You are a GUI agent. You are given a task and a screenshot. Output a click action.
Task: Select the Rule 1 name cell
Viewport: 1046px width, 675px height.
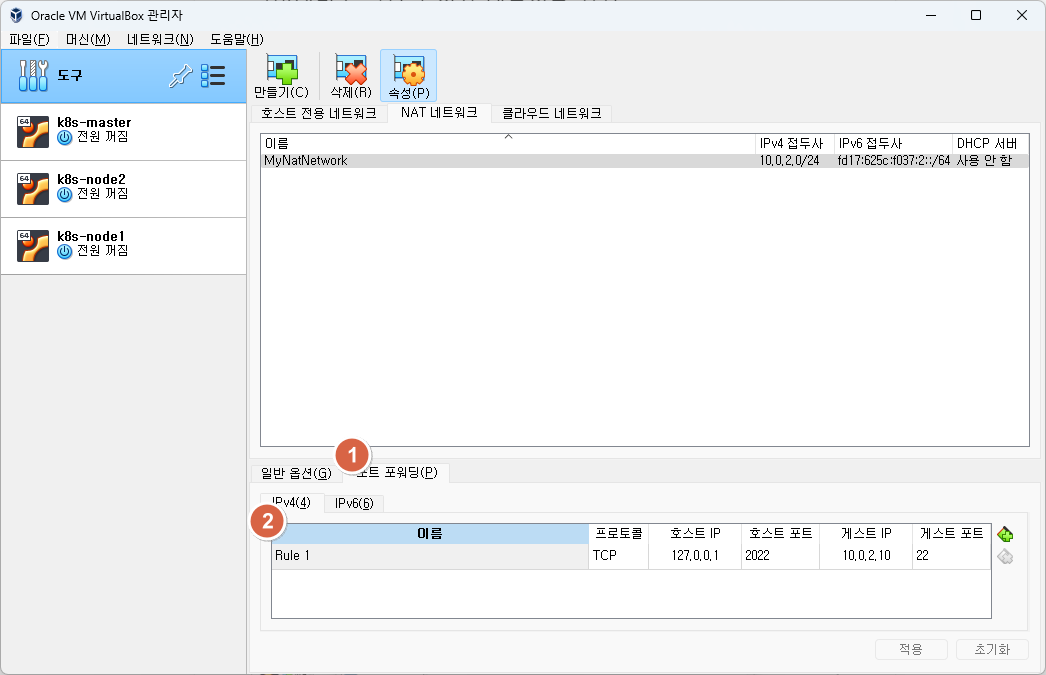tap(430, 556)
